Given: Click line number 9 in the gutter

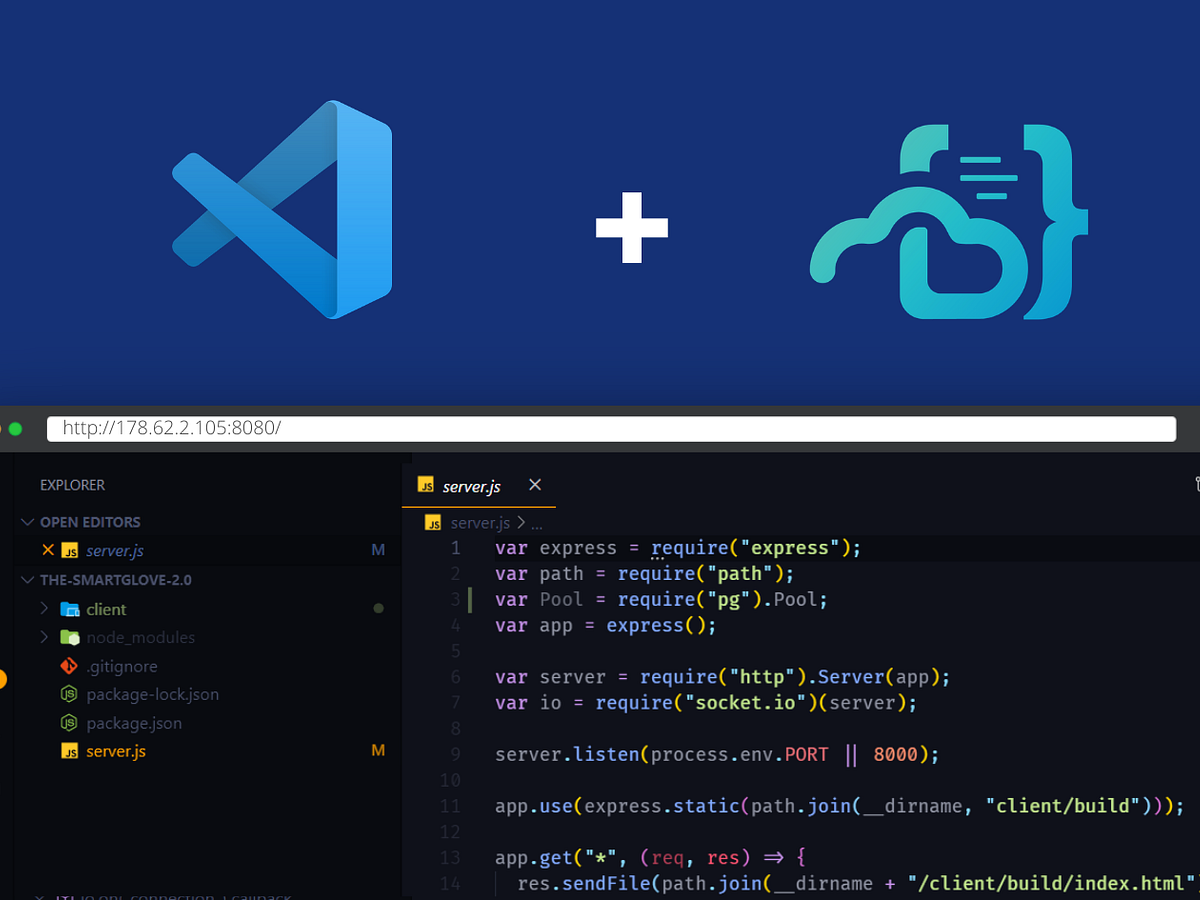Looking at the screenshot, I should 455,754.
